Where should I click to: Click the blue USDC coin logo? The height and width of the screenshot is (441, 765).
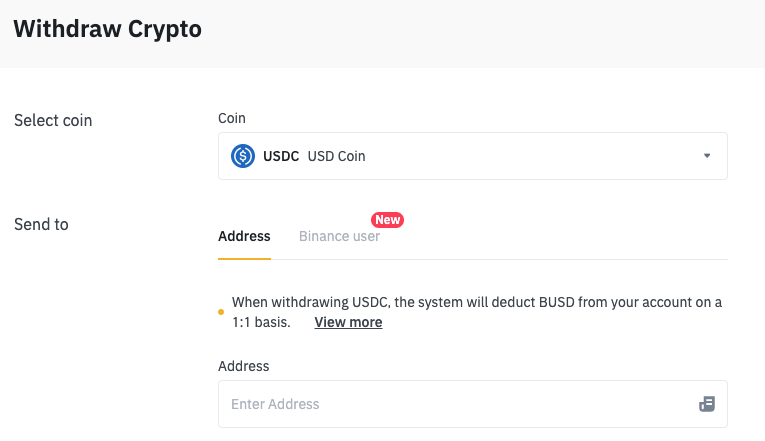pos(242,156)
